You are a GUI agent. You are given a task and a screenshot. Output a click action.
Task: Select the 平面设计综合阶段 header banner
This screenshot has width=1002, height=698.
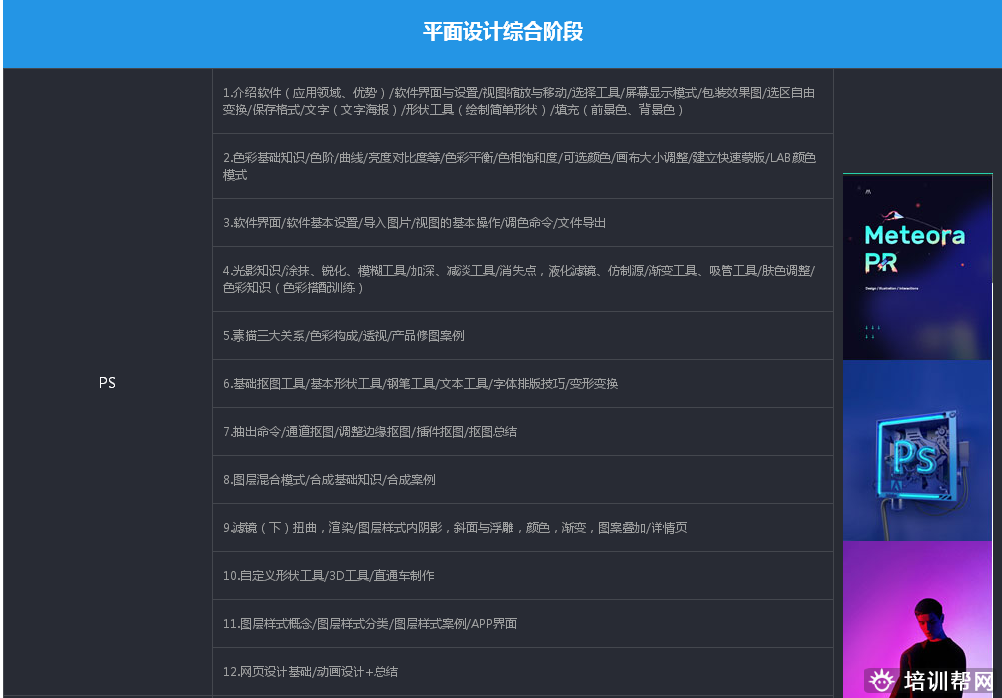[x=501, y=33]
